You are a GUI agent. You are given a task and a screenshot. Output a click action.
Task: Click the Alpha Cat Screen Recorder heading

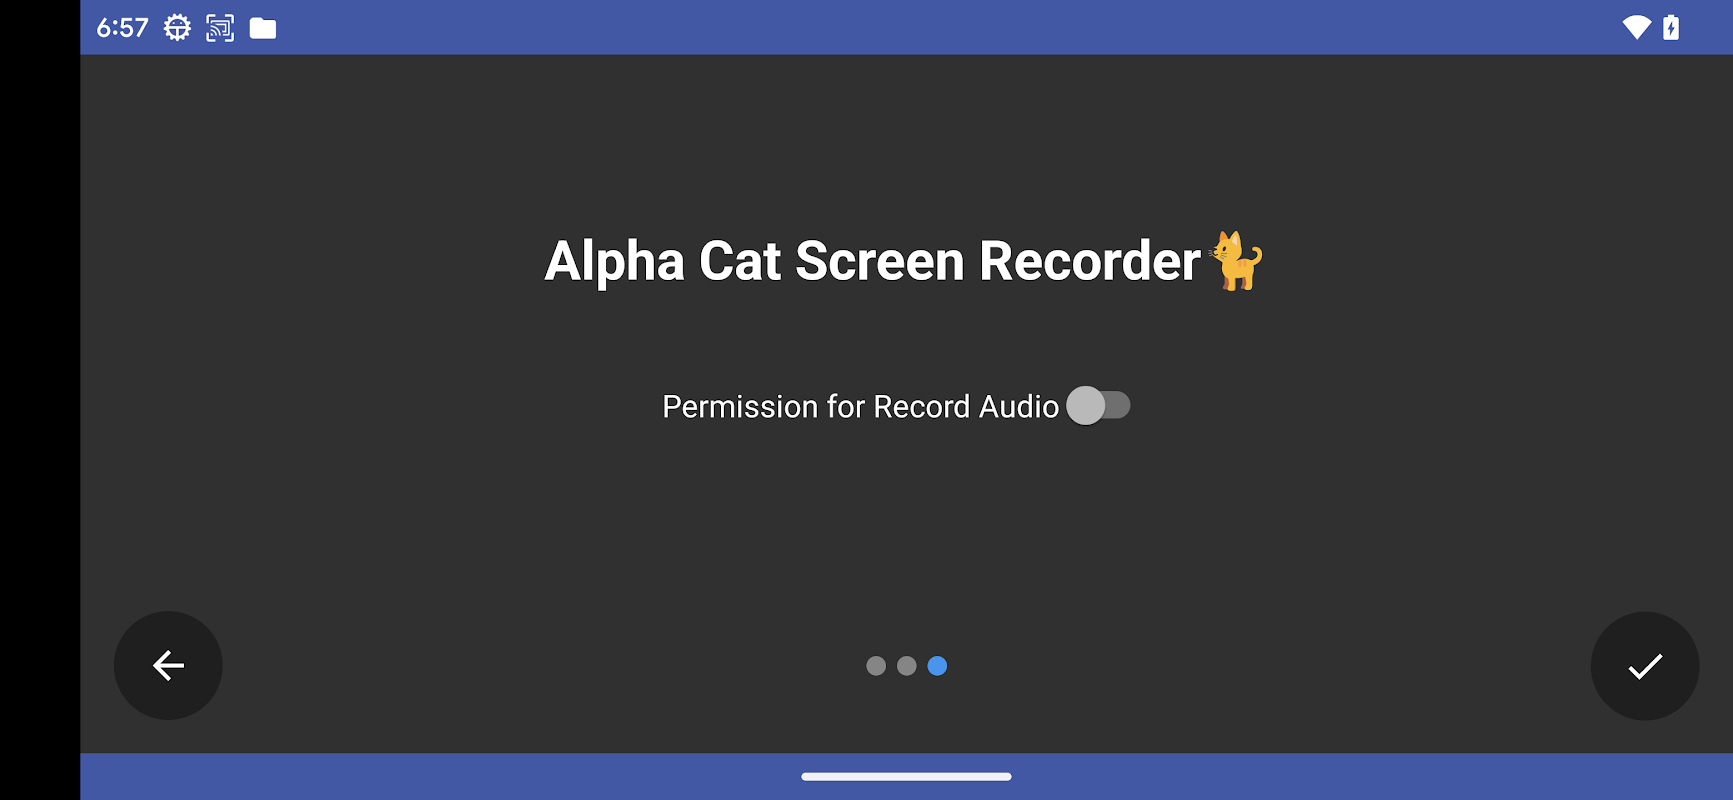pyautogui.click(x=872, y=261)
